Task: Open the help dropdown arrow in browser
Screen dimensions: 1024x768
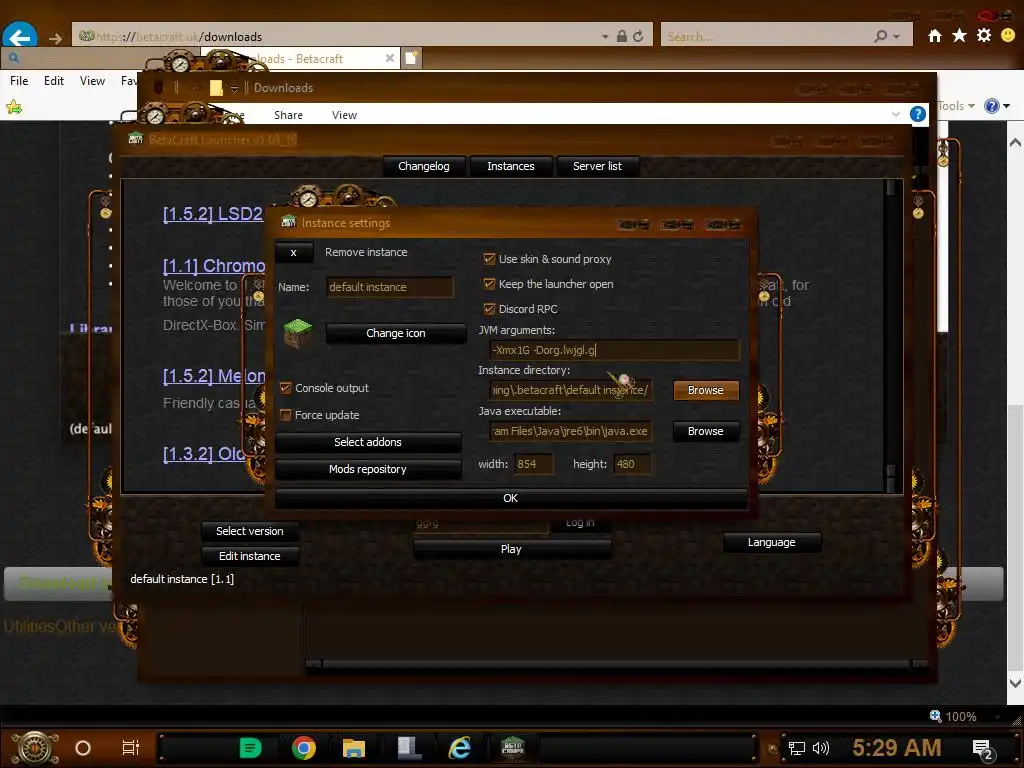Action: [1006, 106]
